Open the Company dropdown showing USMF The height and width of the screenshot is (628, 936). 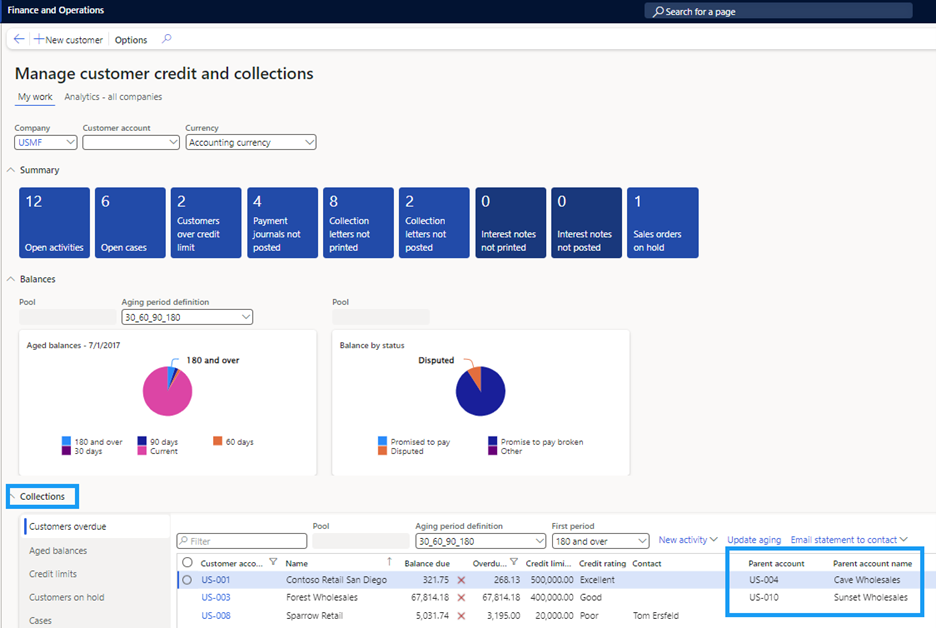click(45, 143)
